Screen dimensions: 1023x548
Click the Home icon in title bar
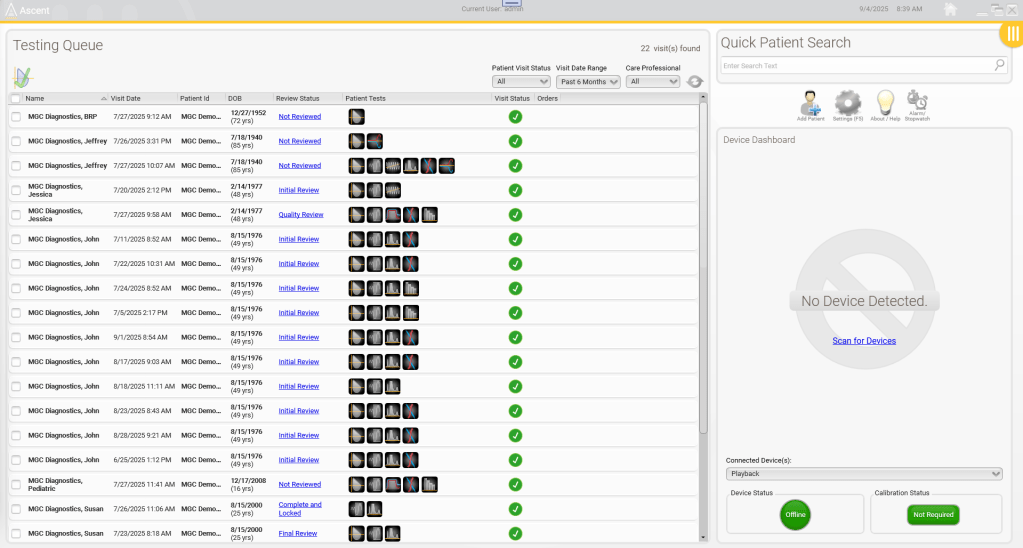point(951,9)
